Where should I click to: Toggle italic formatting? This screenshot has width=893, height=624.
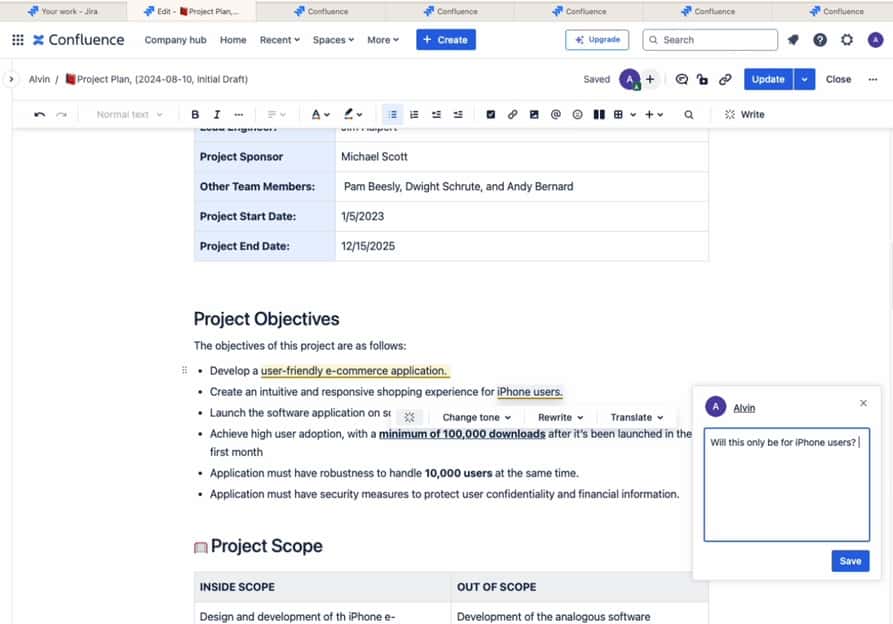[217, 114]
